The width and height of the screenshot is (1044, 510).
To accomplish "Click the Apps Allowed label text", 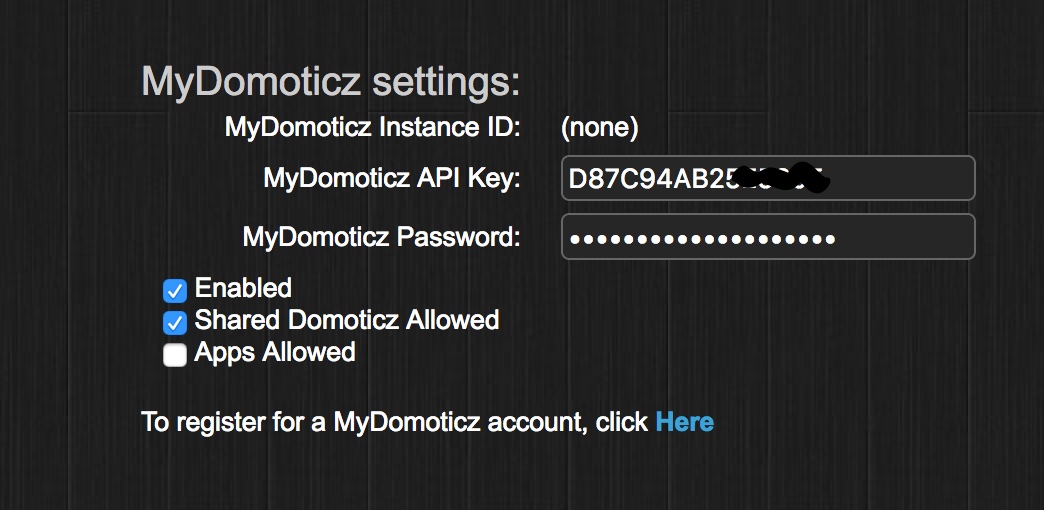I will pos(275,352).
